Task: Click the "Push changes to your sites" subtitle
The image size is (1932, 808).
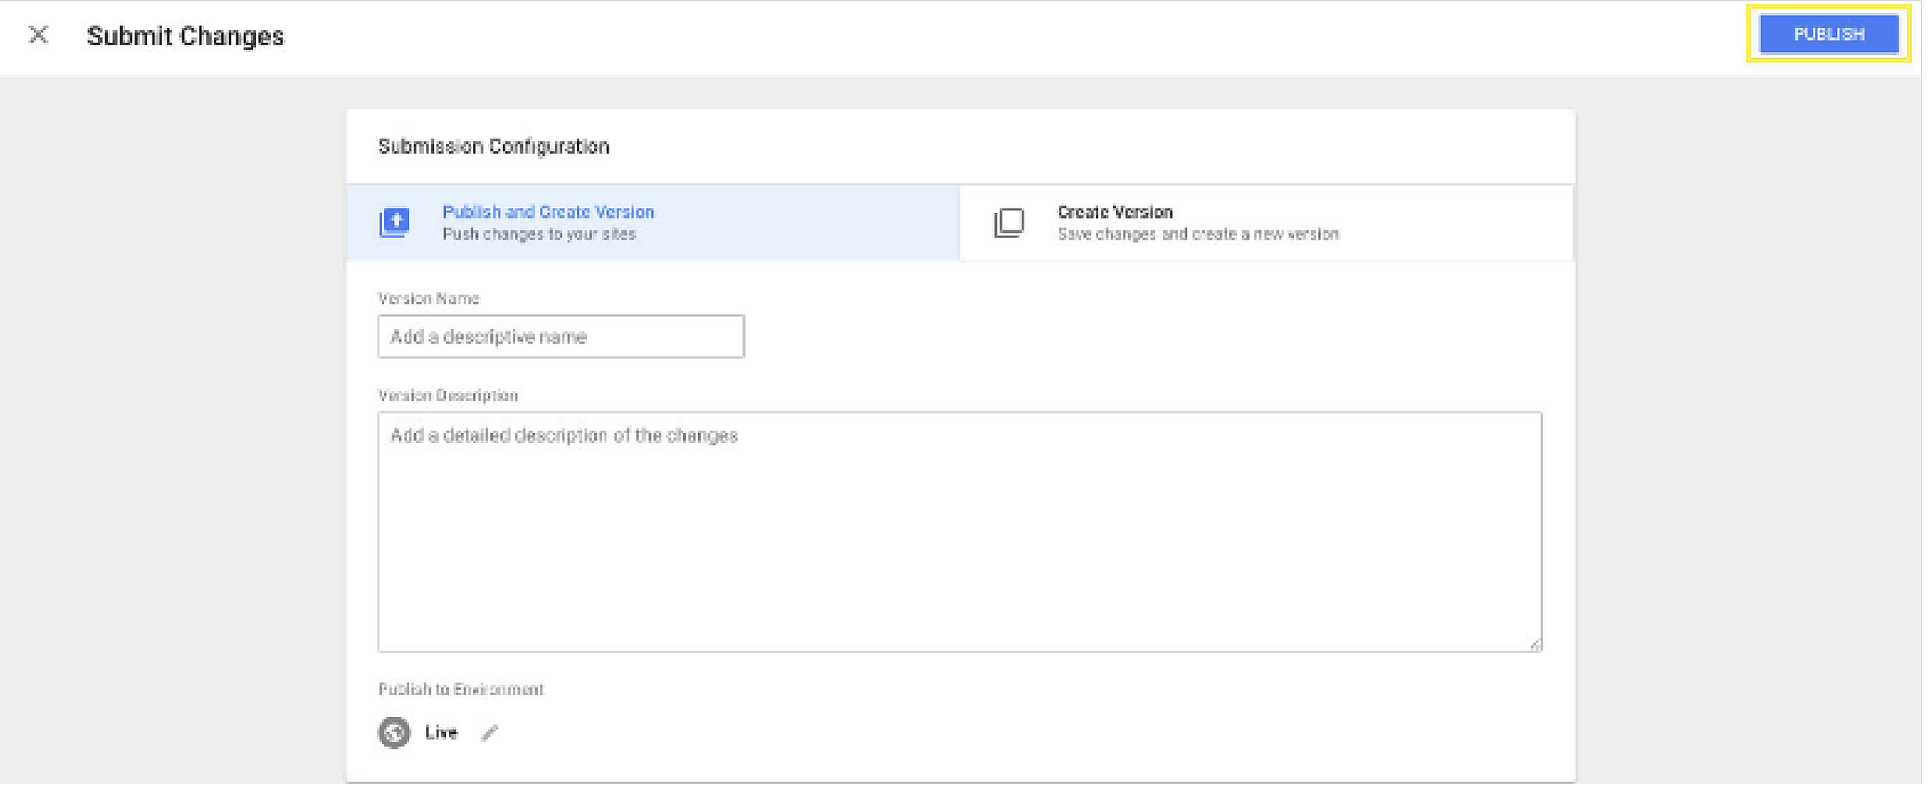Action: tap(539, 235)
